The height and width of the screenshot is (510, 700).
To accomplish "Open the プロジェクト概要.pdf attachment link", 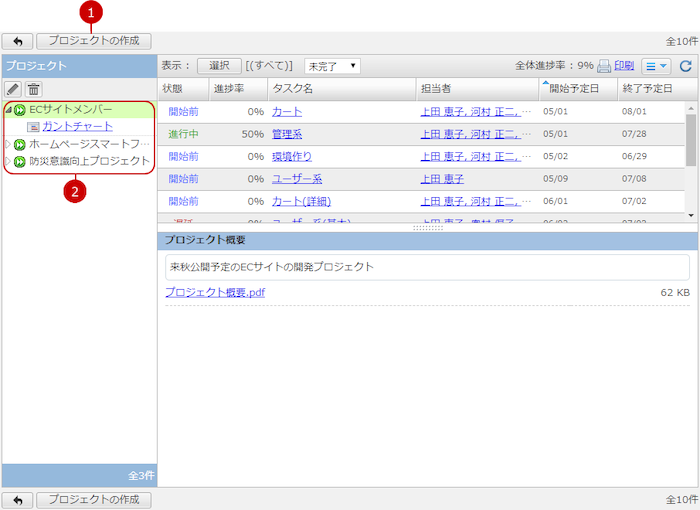I will coord(215,292).
